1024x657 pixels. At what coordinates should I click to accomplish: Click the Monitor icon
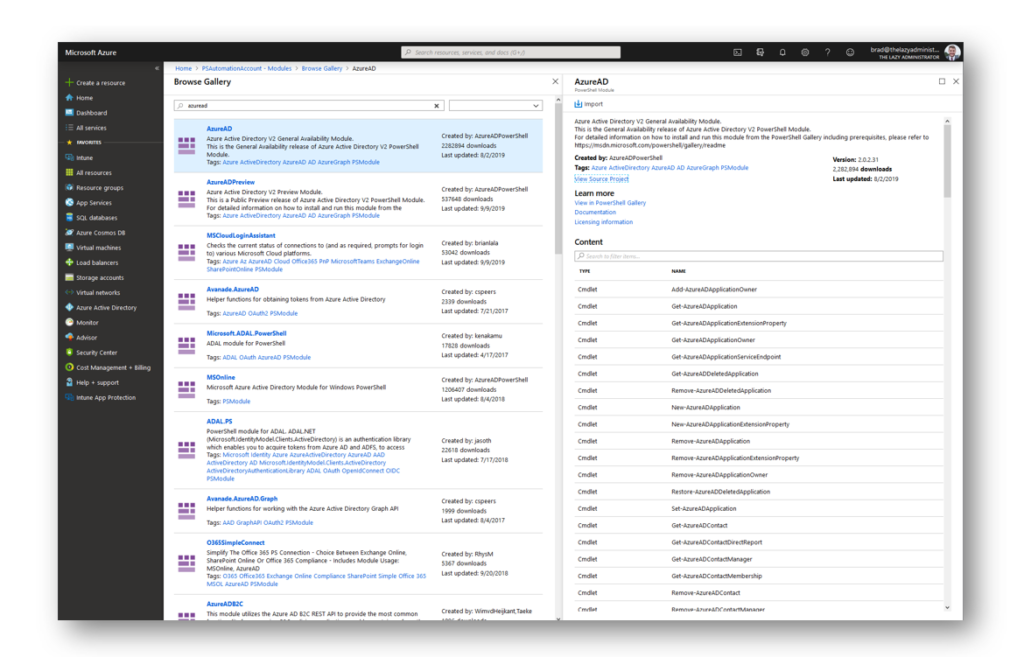coord(69,323)
